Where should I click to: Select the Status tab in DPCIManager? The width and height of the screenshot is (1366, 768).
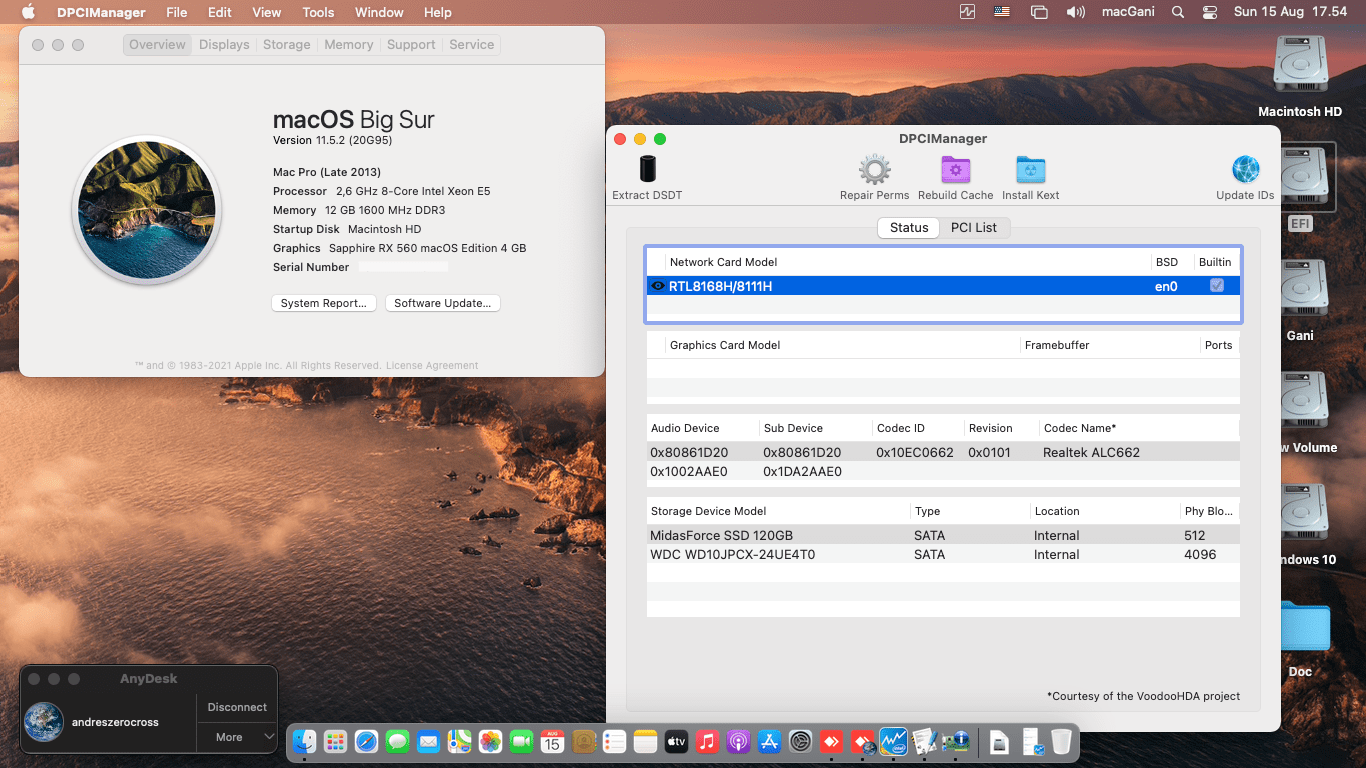pyautogui.click(x=909, y=227)
